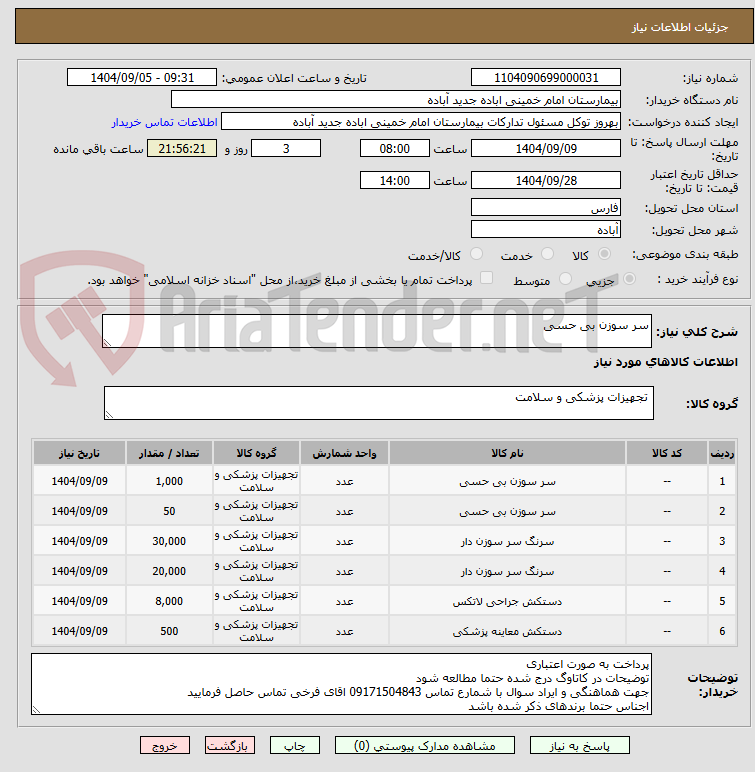The image size is (755, 772).
Task: Click the توضیحات خریدار text area
Action: (341, 684)
